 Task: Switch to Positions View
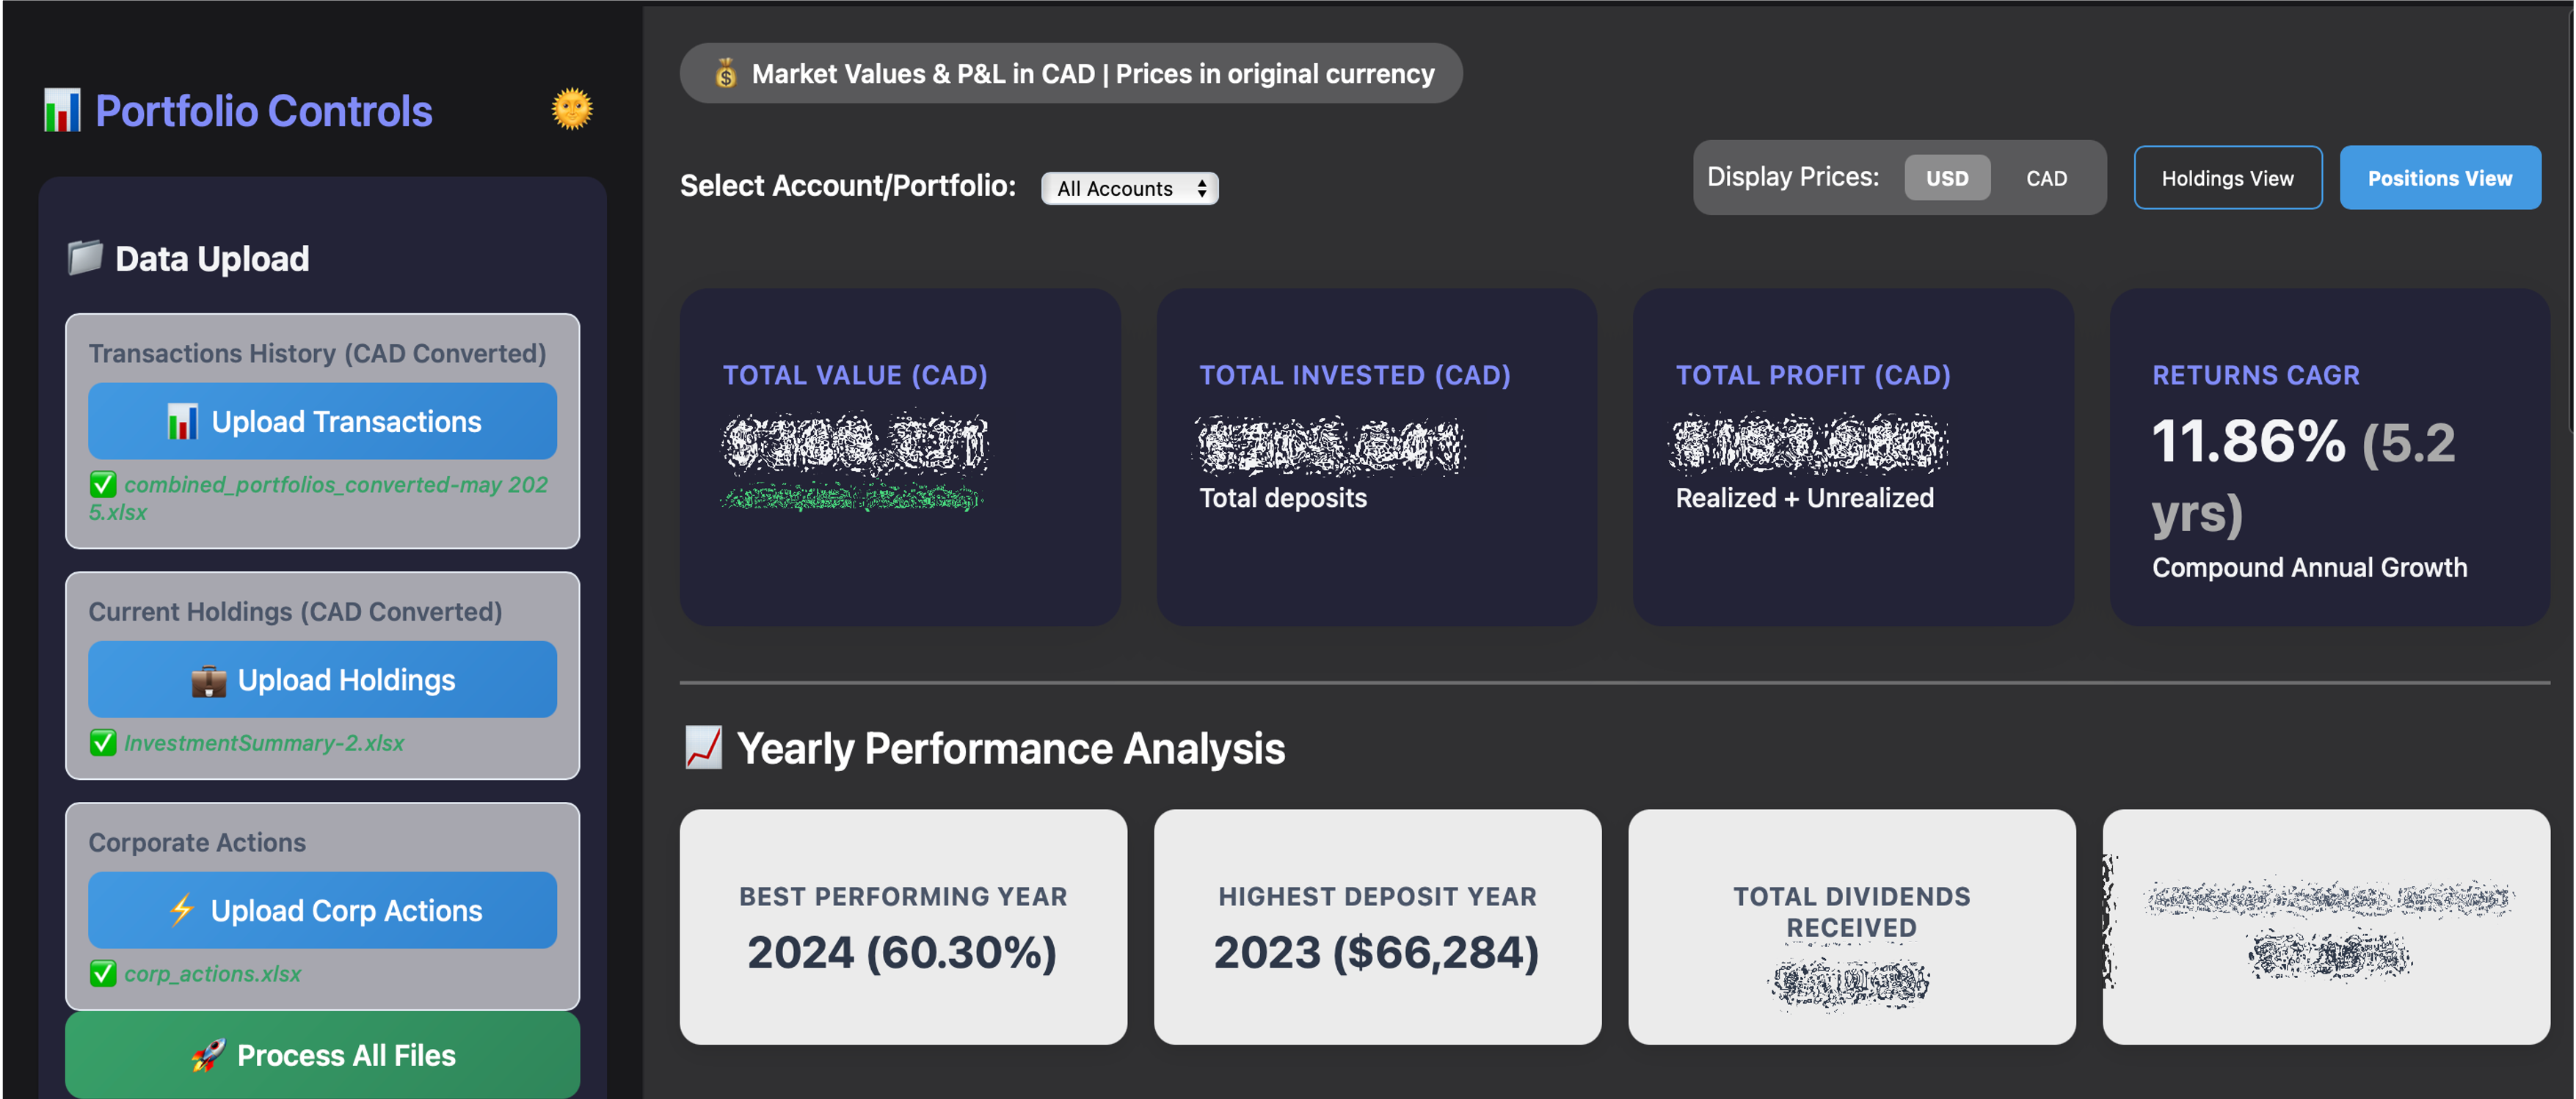pos(2439,178)
